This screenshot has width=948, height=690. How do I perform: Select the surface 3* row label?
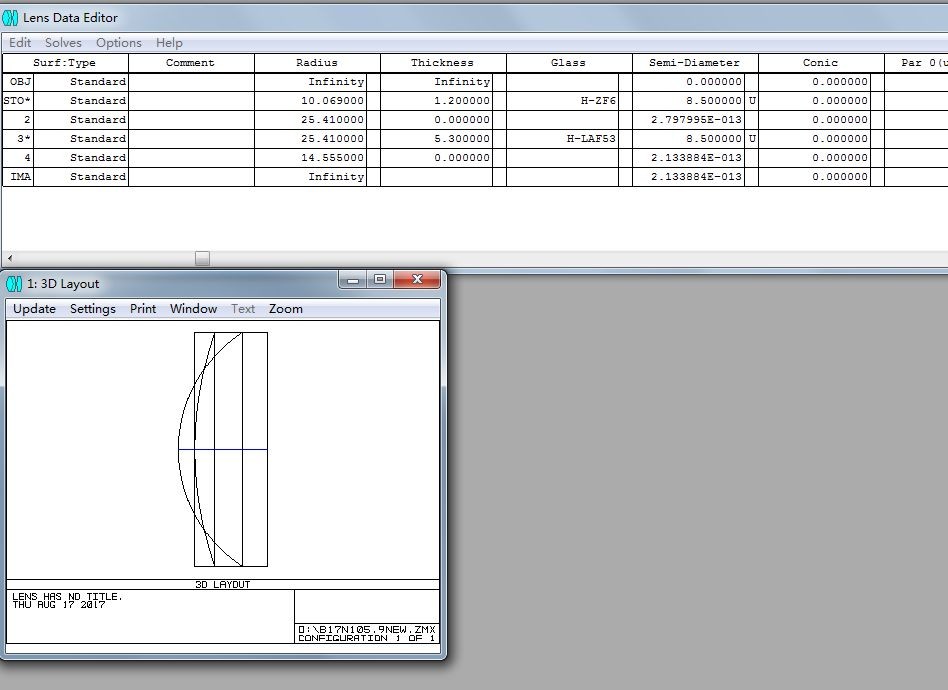(18, 139)
